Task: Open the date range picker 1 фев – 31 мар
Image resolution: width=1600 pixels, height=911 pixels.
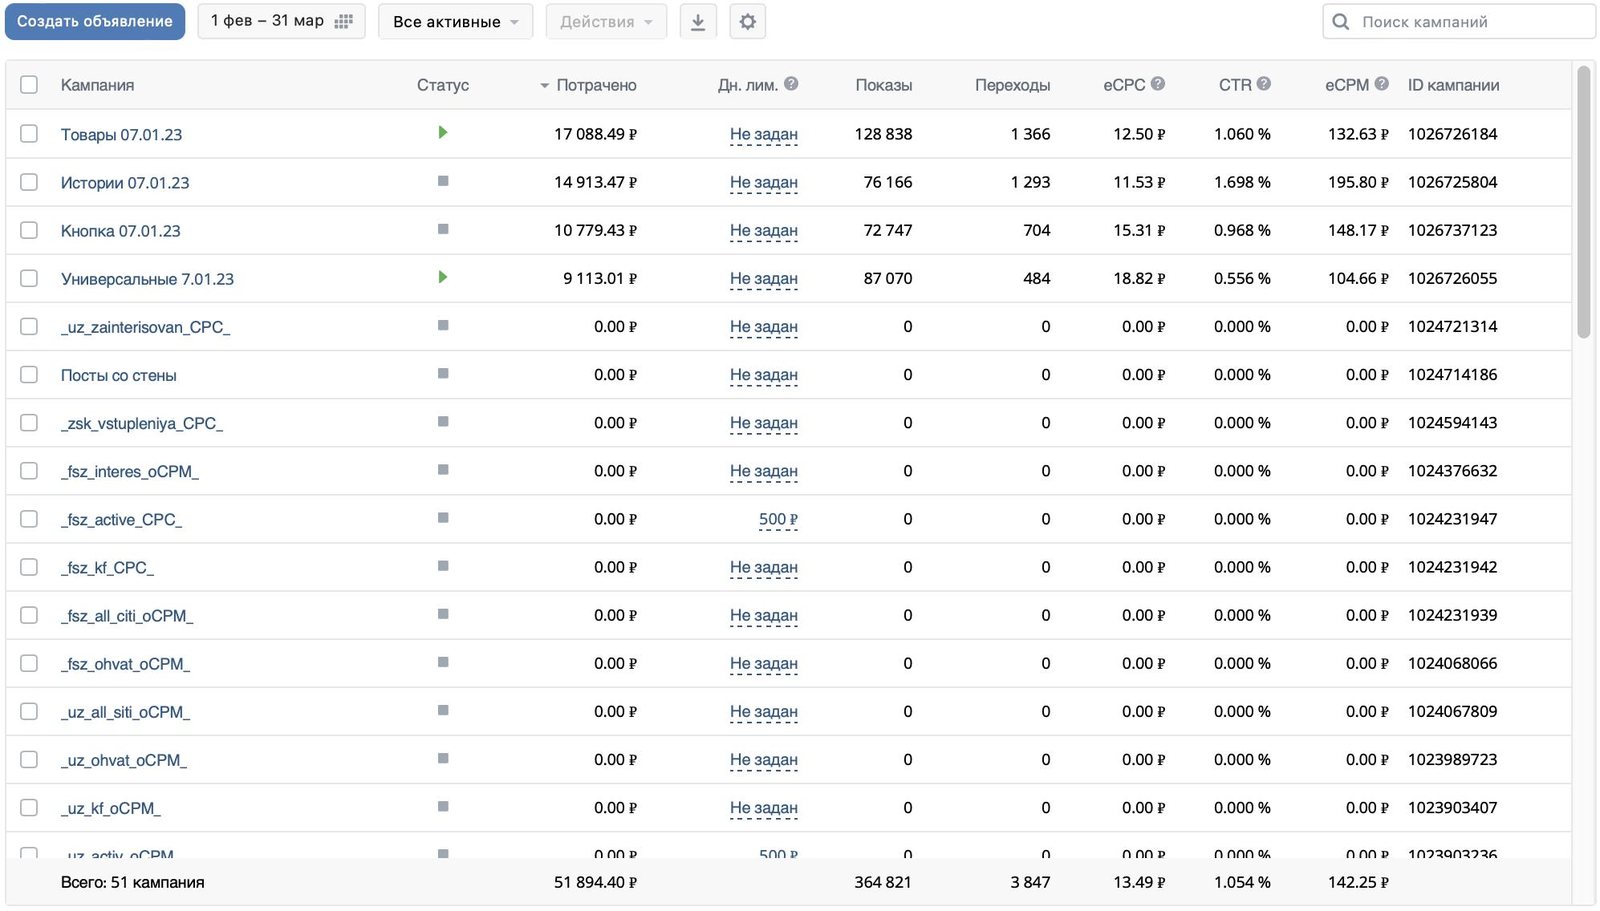Action: tap(281, 21)
